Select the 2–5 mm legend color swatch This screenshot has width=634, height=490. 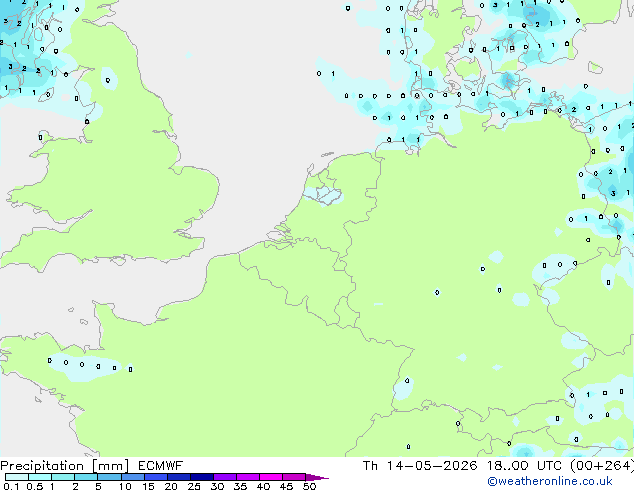tap(86, 477)
